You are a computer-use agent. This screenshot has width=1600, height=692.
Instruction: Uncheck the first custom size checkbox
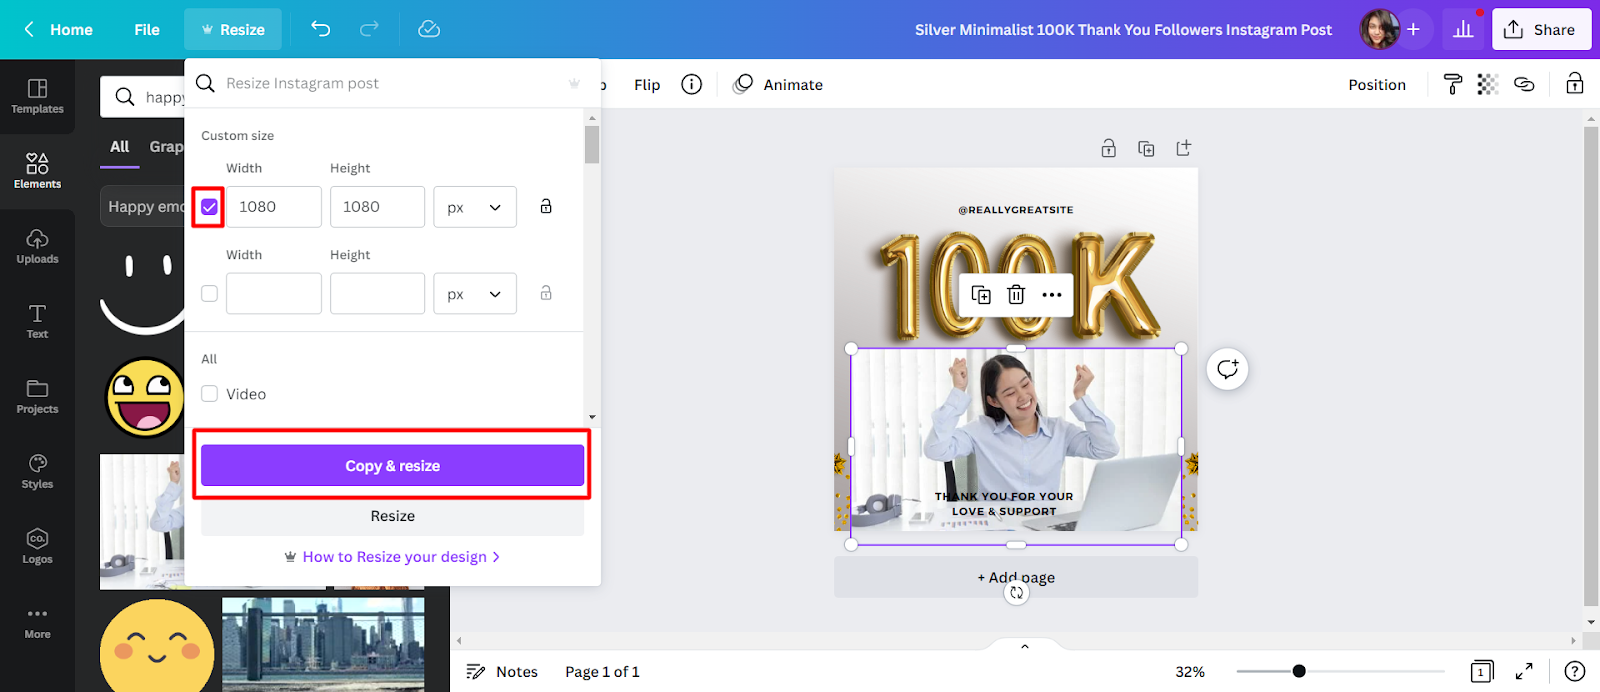pos(209,207)
